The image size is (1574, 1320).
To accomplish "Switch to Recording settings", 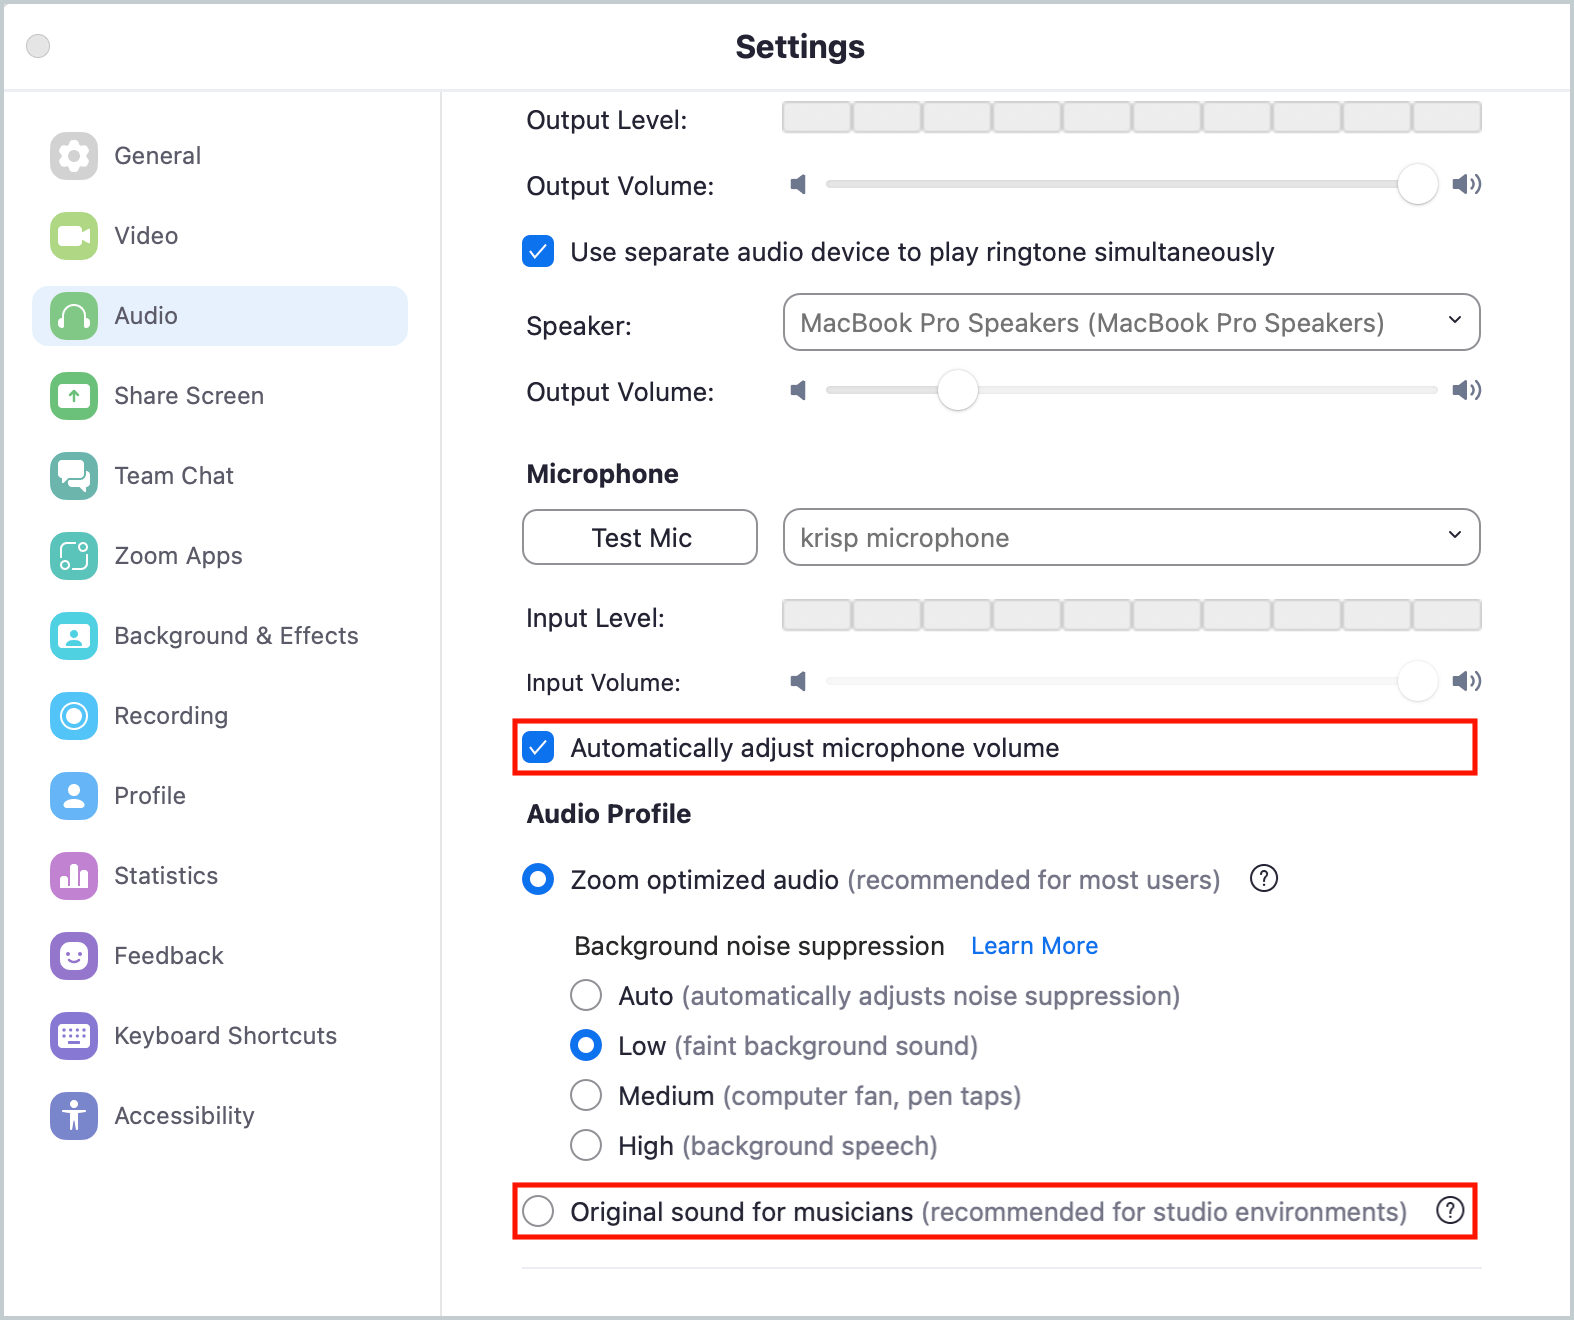I will pos(220,716).
